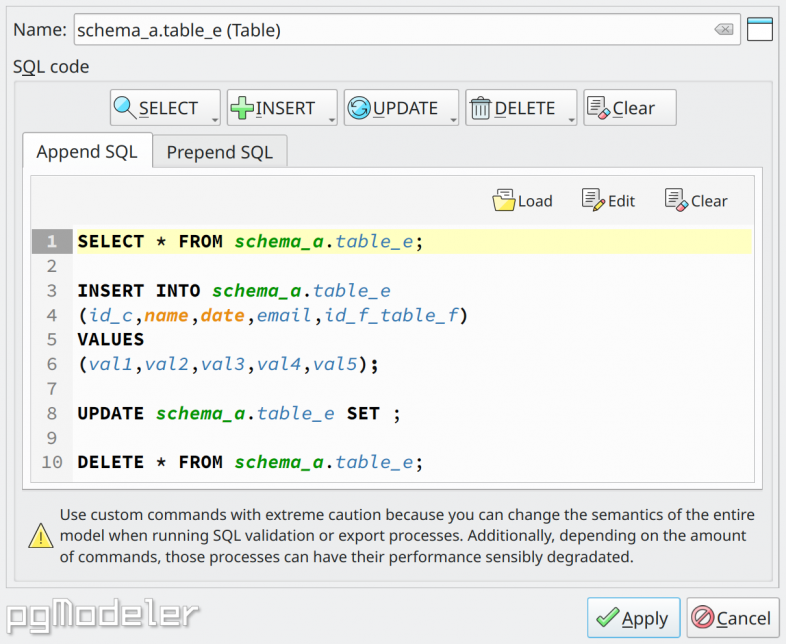Click the green plus INSERT icon
This screenshot has height=644, width=786.
click(243, 108)
